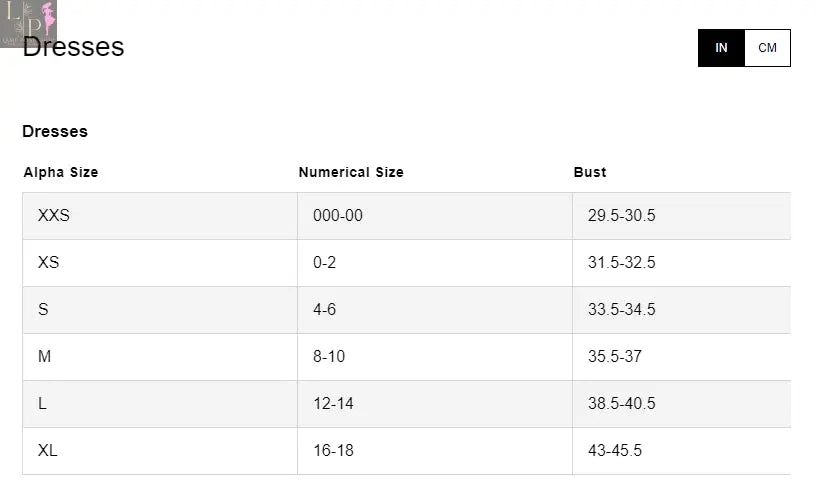Click numerical size 16-18 cell

click(333, 451)
